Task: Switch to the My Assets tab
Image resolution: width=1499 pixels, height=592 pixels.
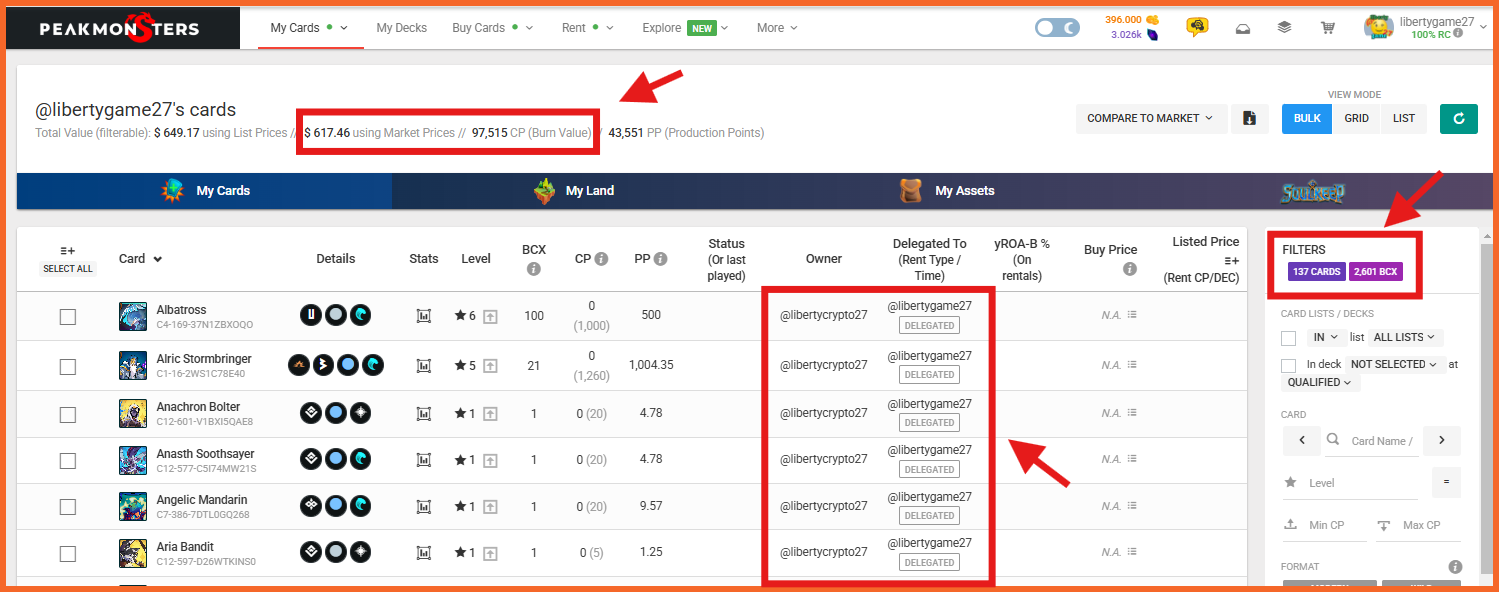Action: (x=945, y=191)
